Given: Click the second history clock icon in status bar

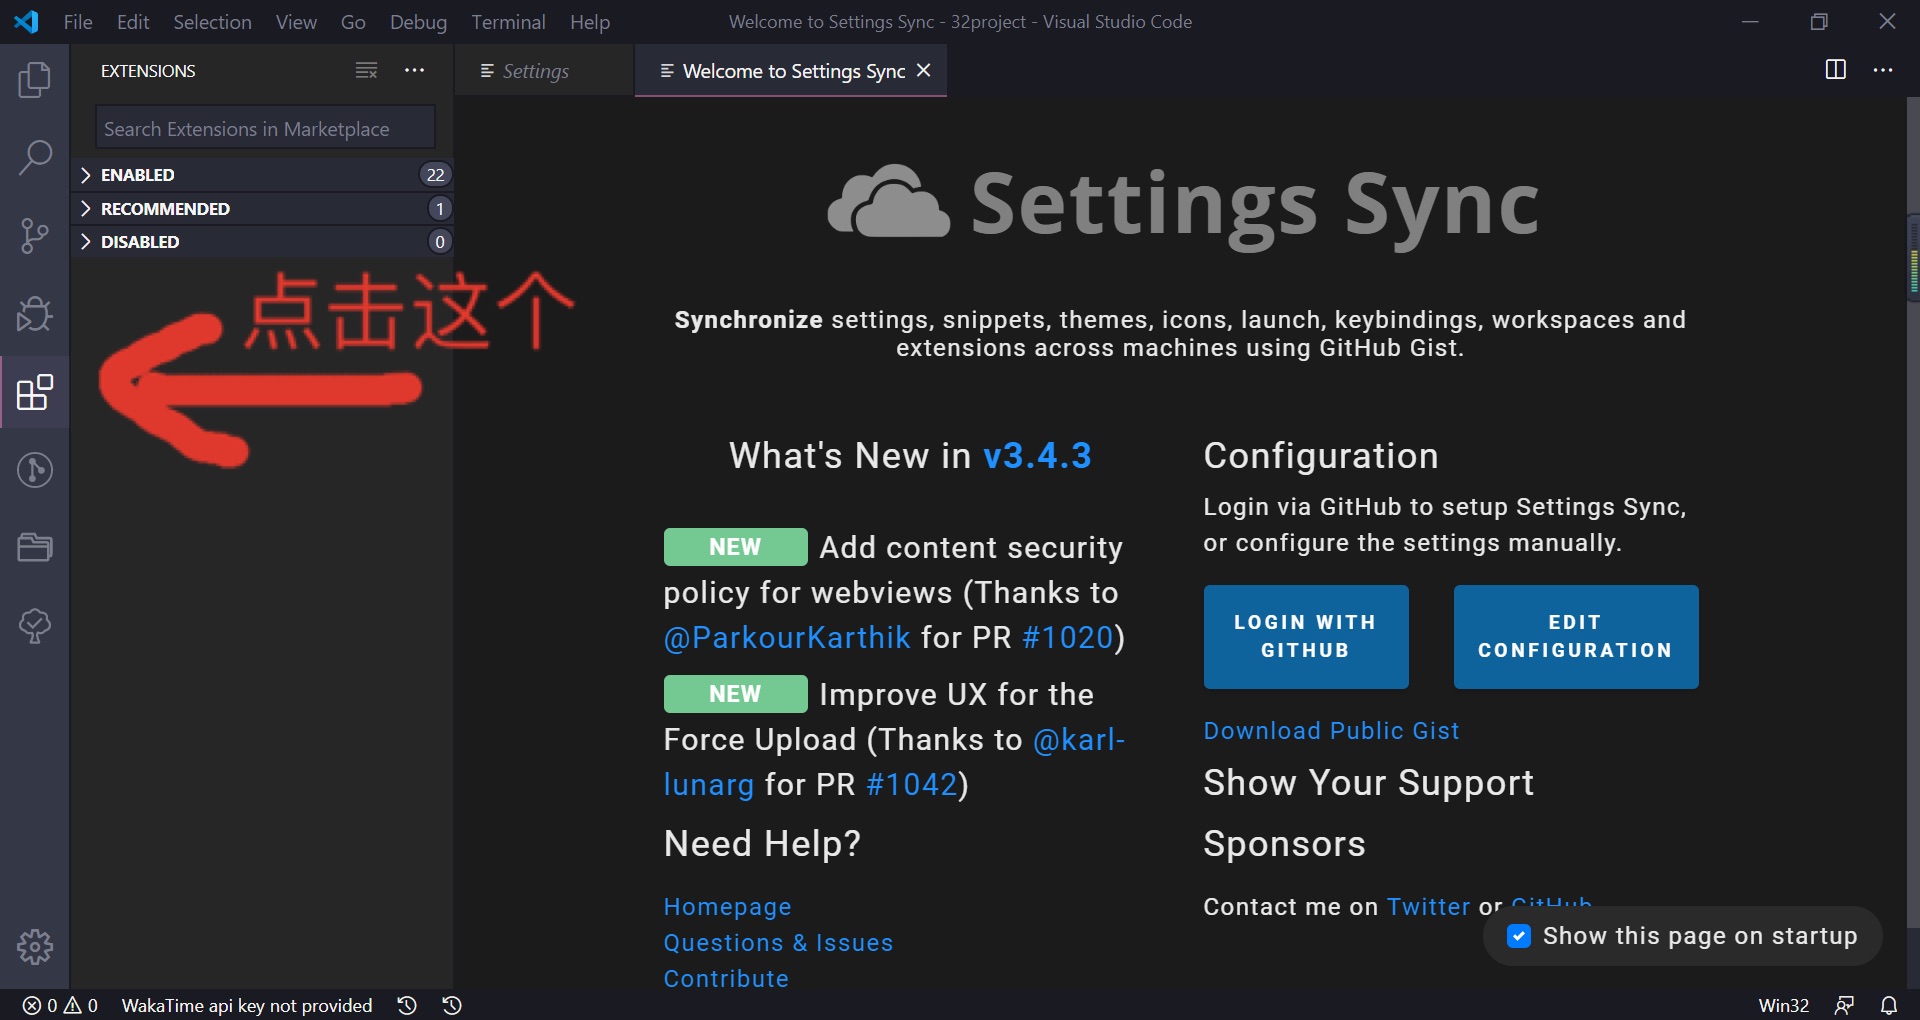Looking at the screenshot, I should [452, 1005].
